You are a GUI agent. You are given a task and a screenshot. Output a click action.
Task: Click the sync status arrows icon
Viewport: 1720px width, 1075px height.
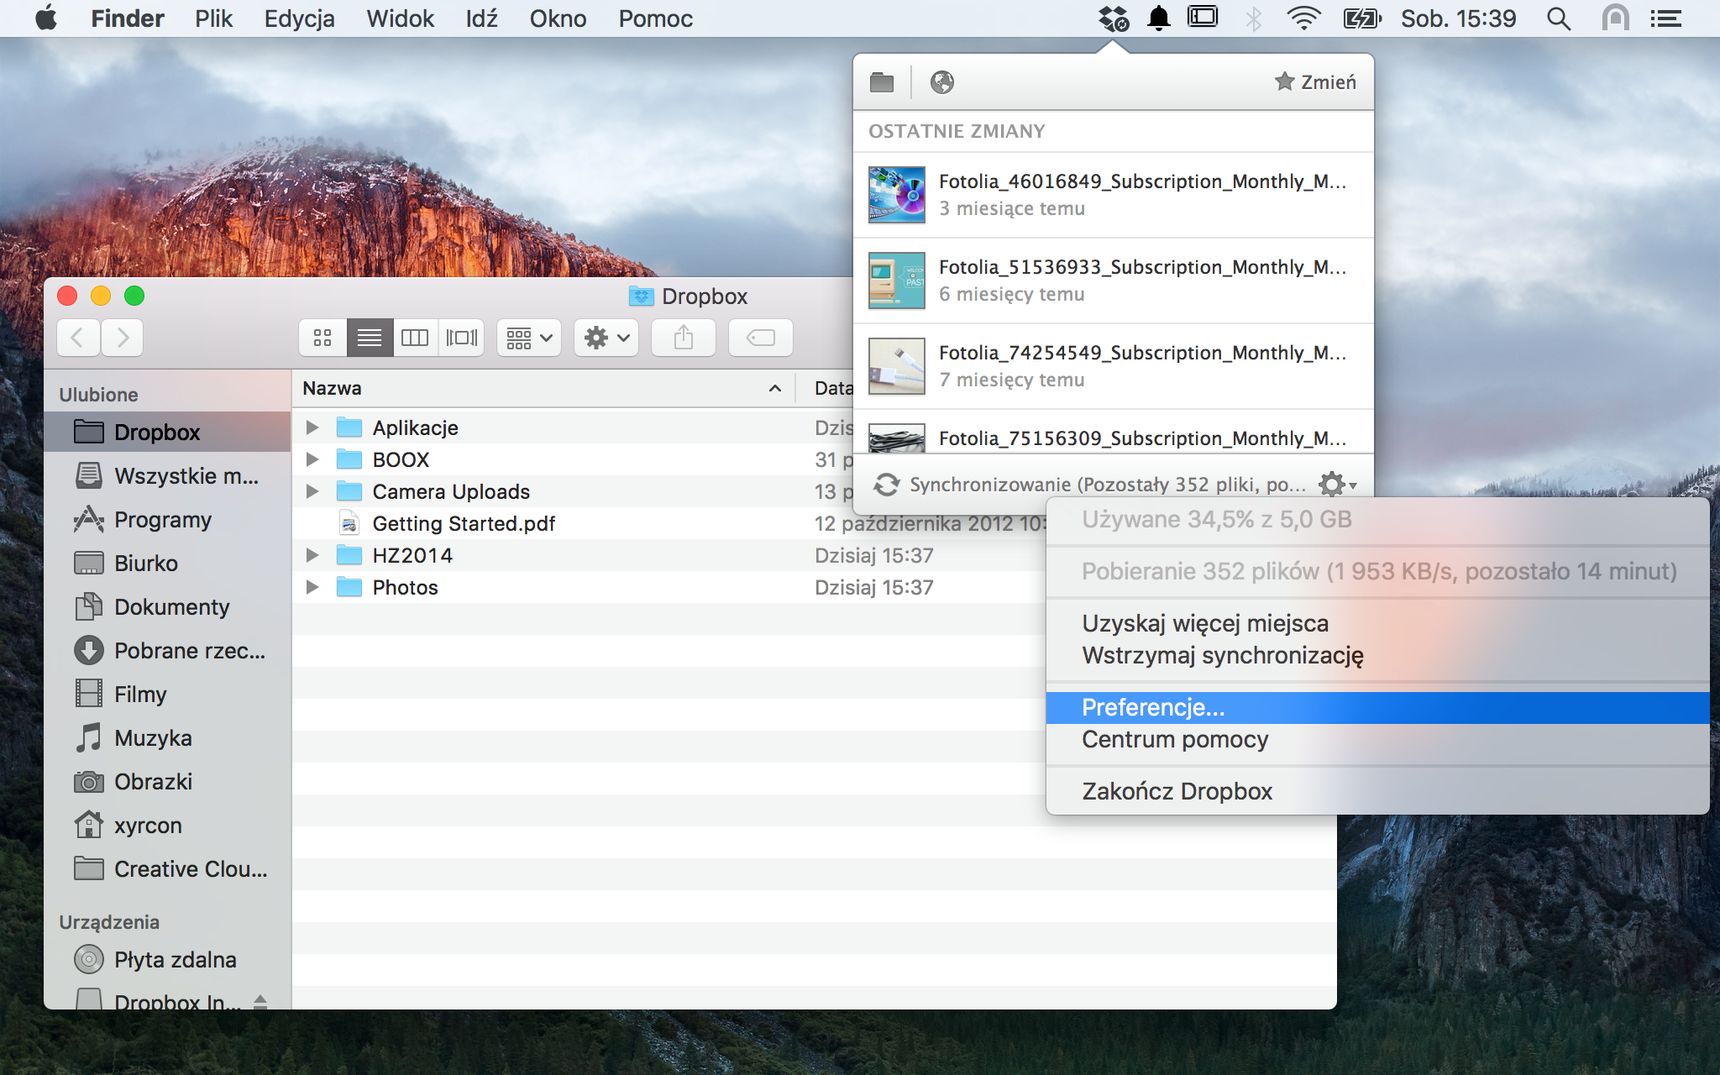point(886,484)
